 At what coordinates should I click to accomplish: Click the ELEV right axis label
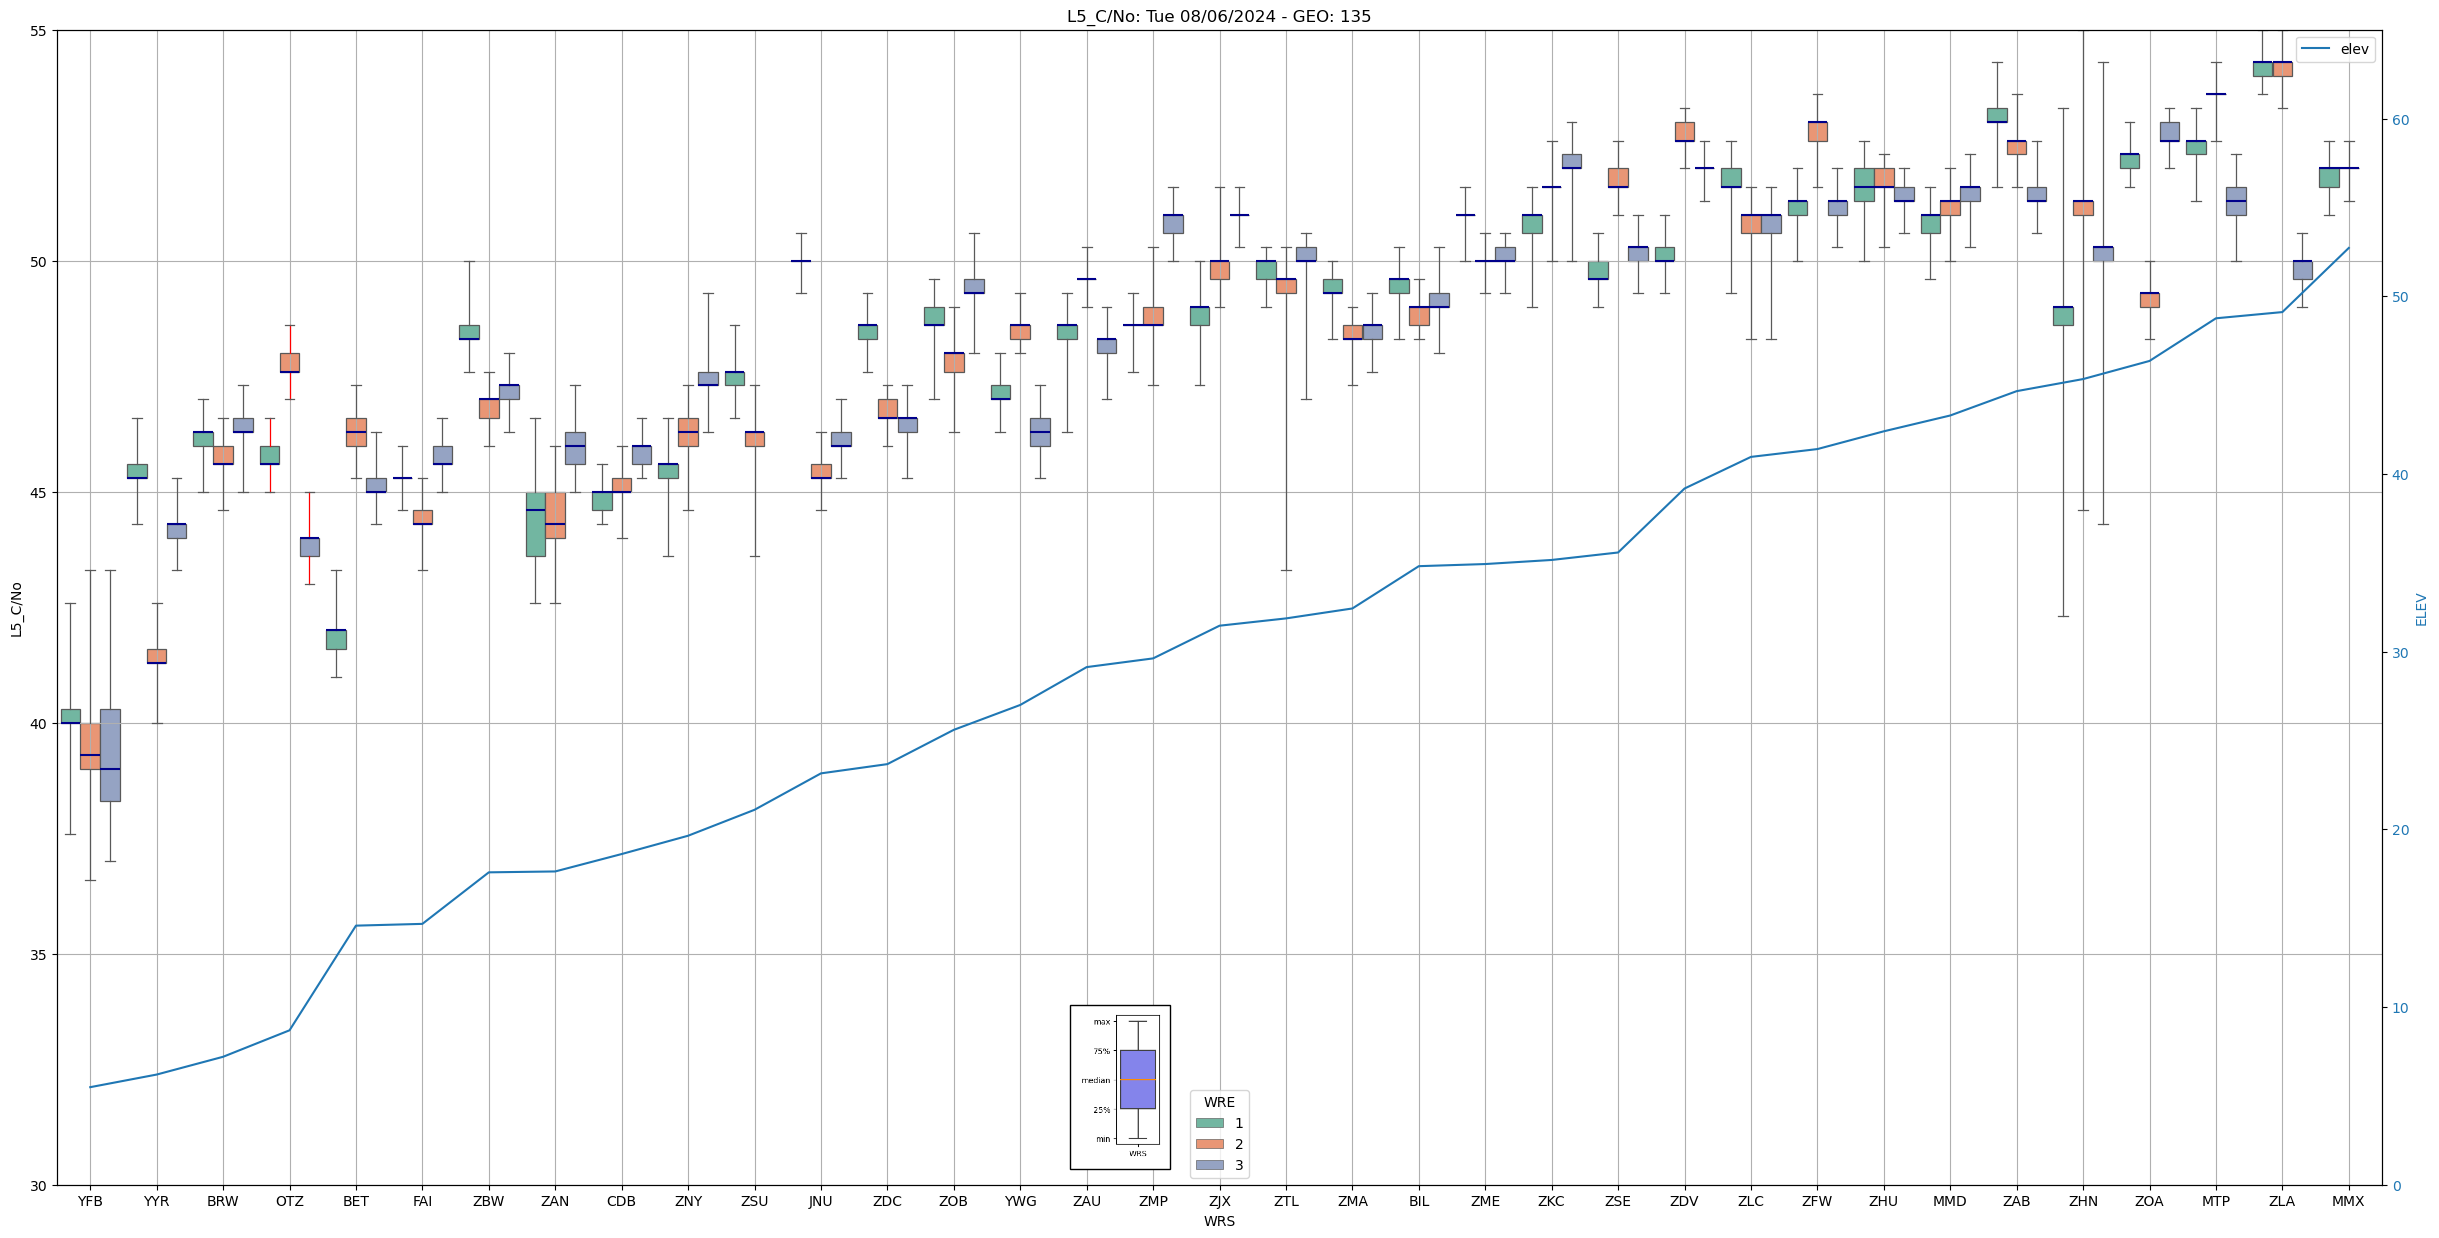click(2421, 609)
